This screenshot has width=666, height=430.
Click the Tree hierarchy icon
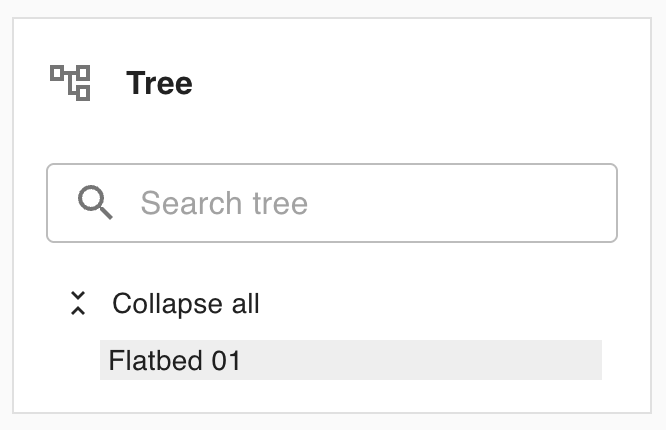(x=71, y=82)
